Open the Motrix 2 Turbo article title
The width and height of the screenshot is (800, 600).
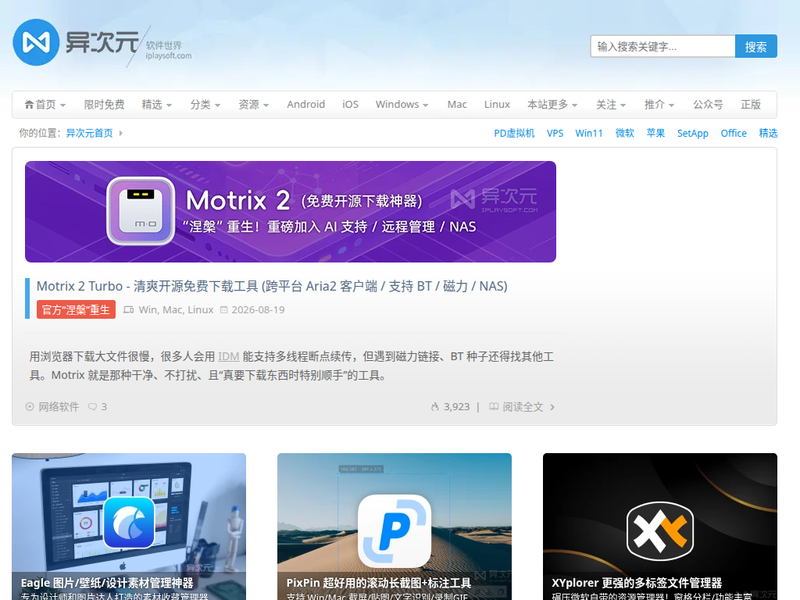pyautogui.click(x=272, y=286)
